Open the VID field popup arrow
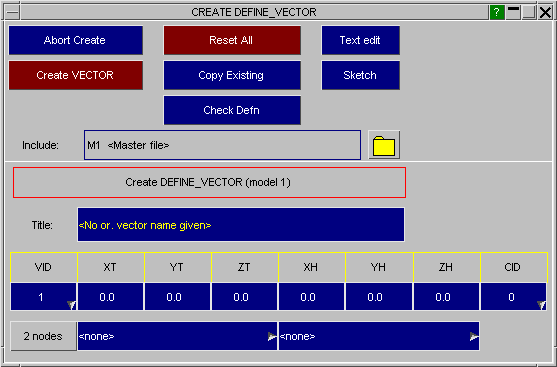This screenshot has width=557, height=367. (x=71, y=304)
